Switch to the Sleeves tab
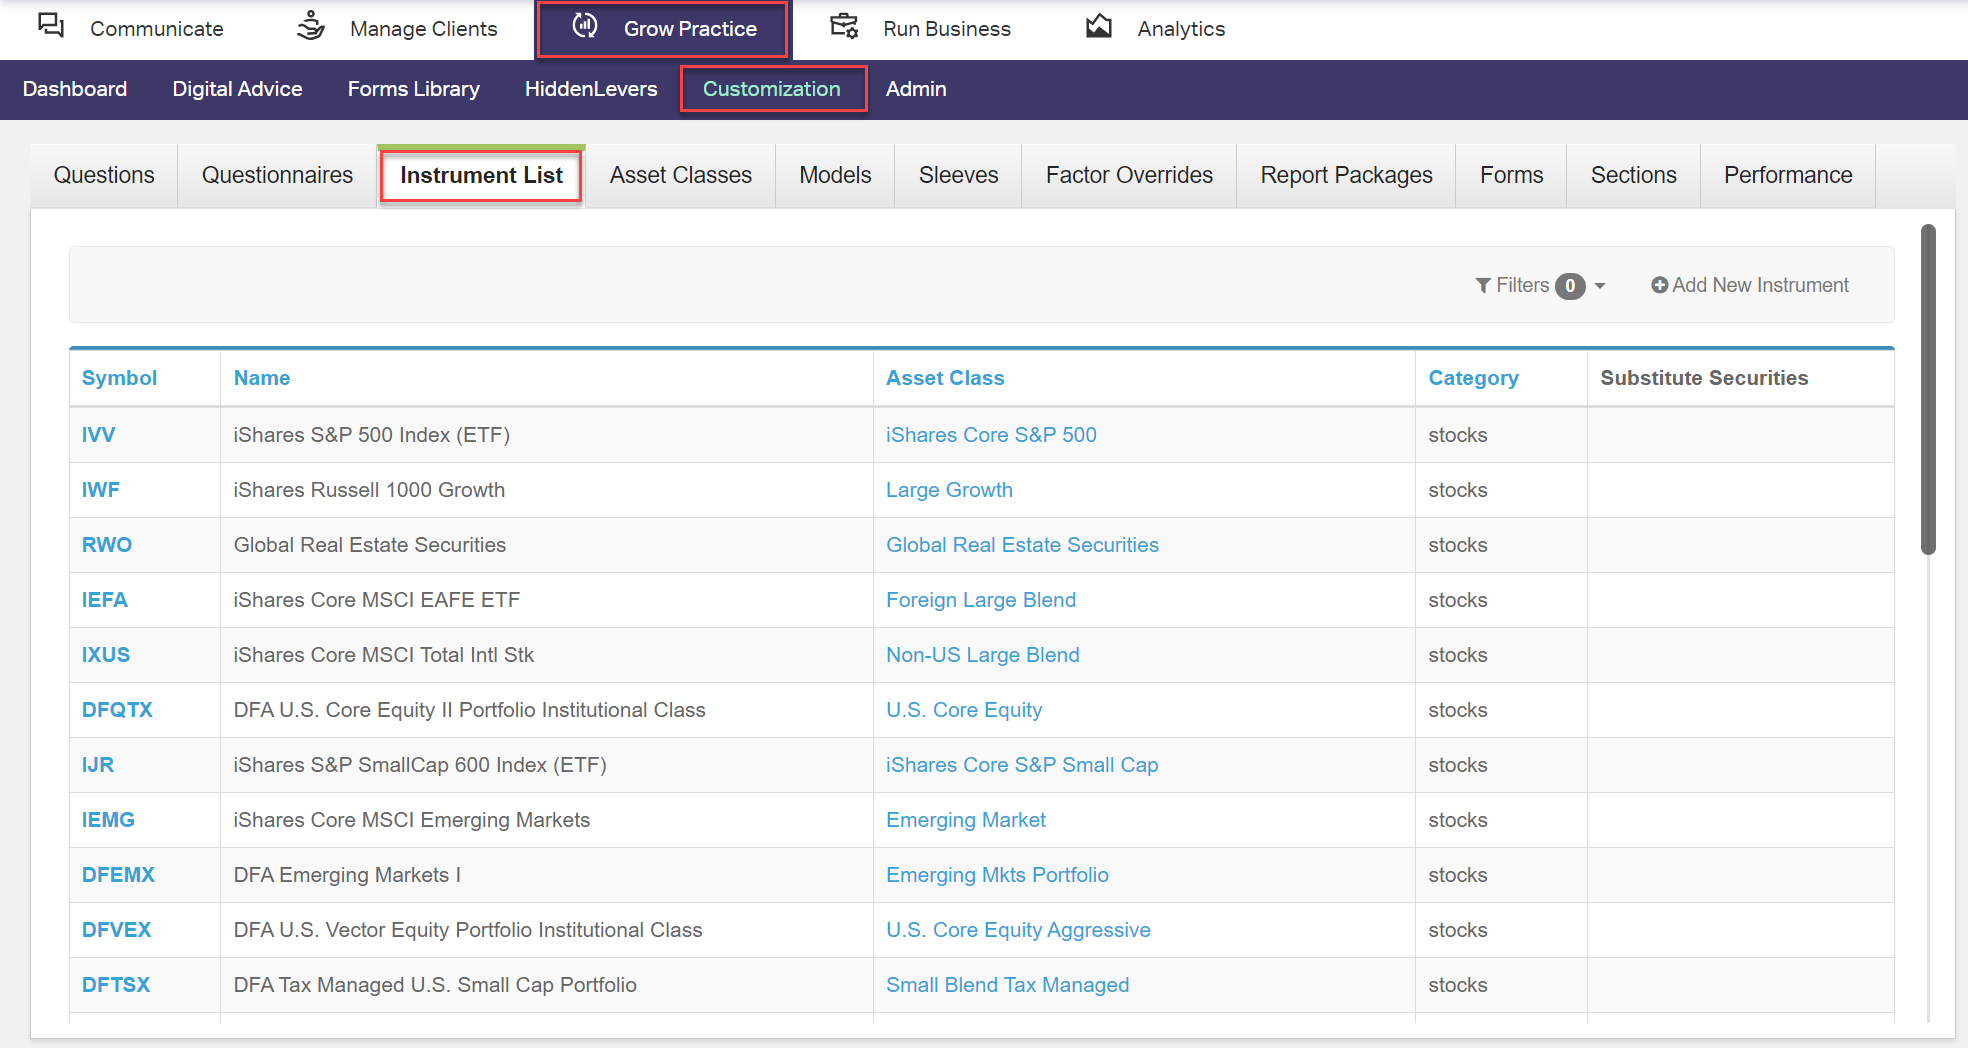 [x=958, y=175]
